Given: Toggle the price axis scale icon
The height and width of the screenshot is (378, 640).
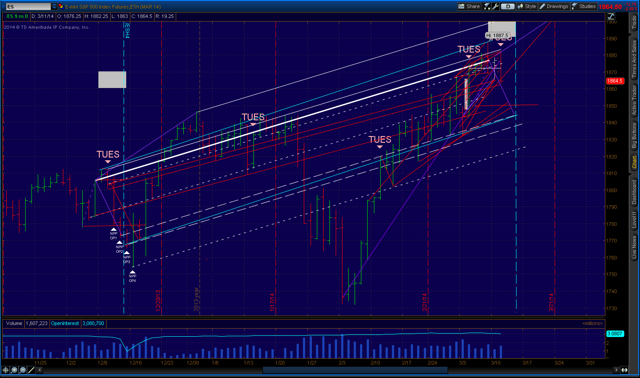Looking at the screenshot, I should pos(611,16).
